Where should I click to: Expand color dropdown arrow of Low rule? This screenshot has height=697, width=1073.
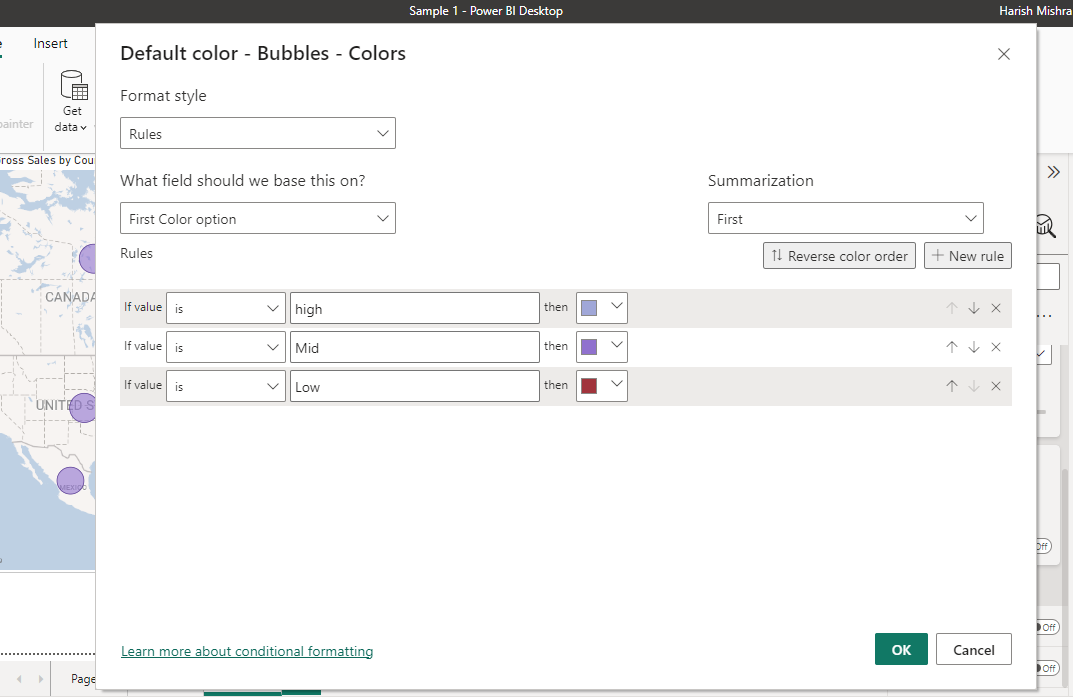pyautogui.click(x=617, y=384)
